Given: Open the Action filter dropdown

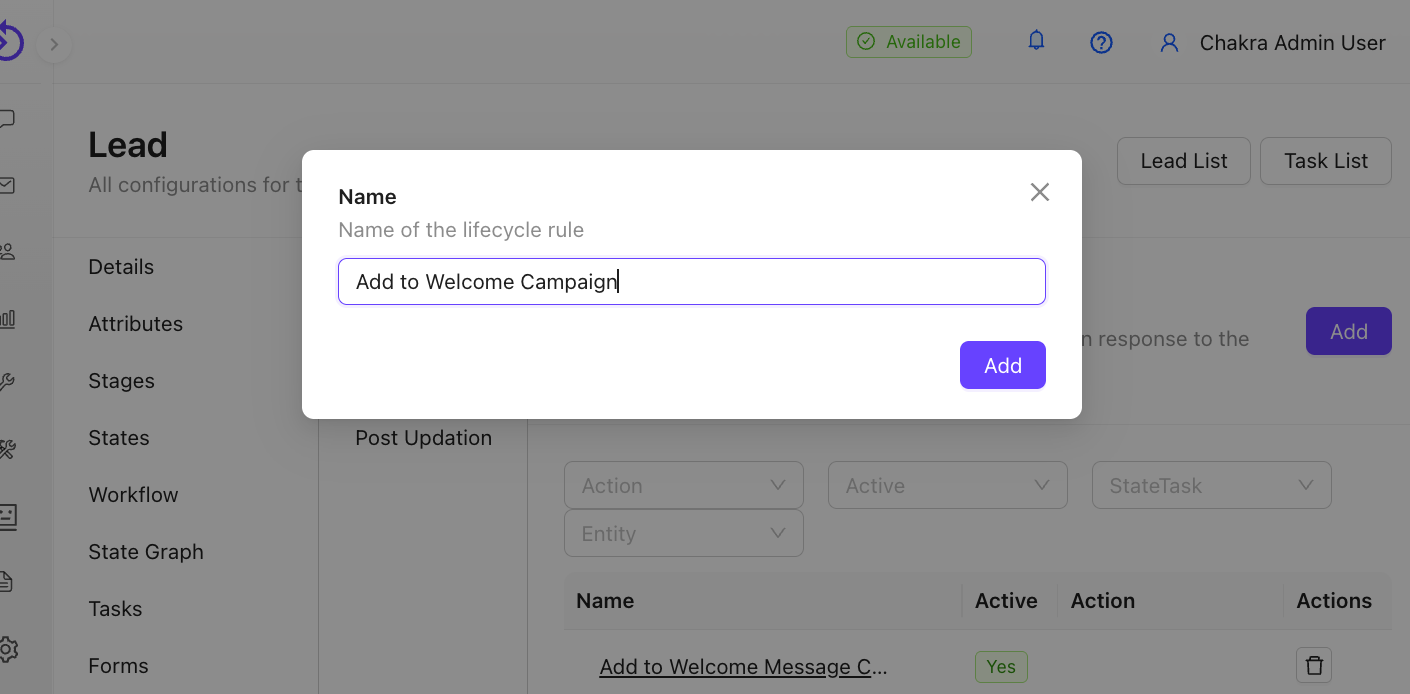Looking at the screenshot, I should point(683,485).
